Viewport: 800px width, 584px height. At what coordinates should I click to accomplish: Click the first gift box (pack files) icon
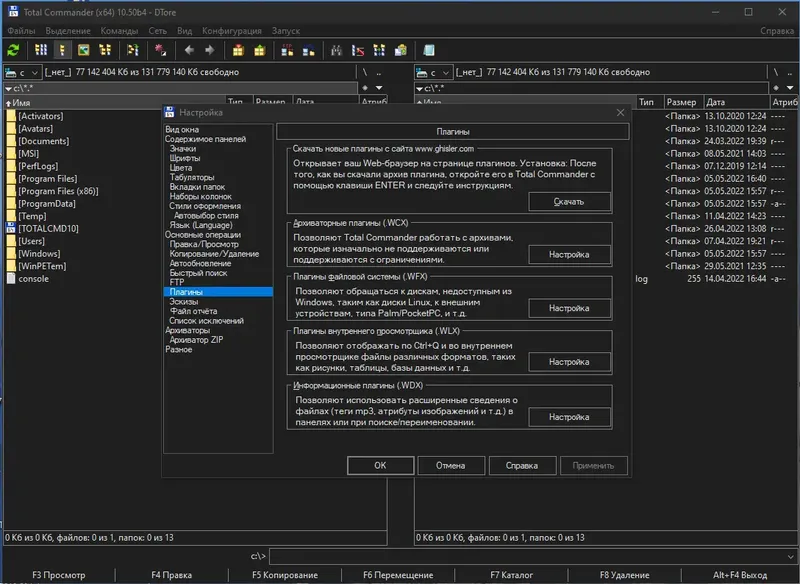point(238,49)
